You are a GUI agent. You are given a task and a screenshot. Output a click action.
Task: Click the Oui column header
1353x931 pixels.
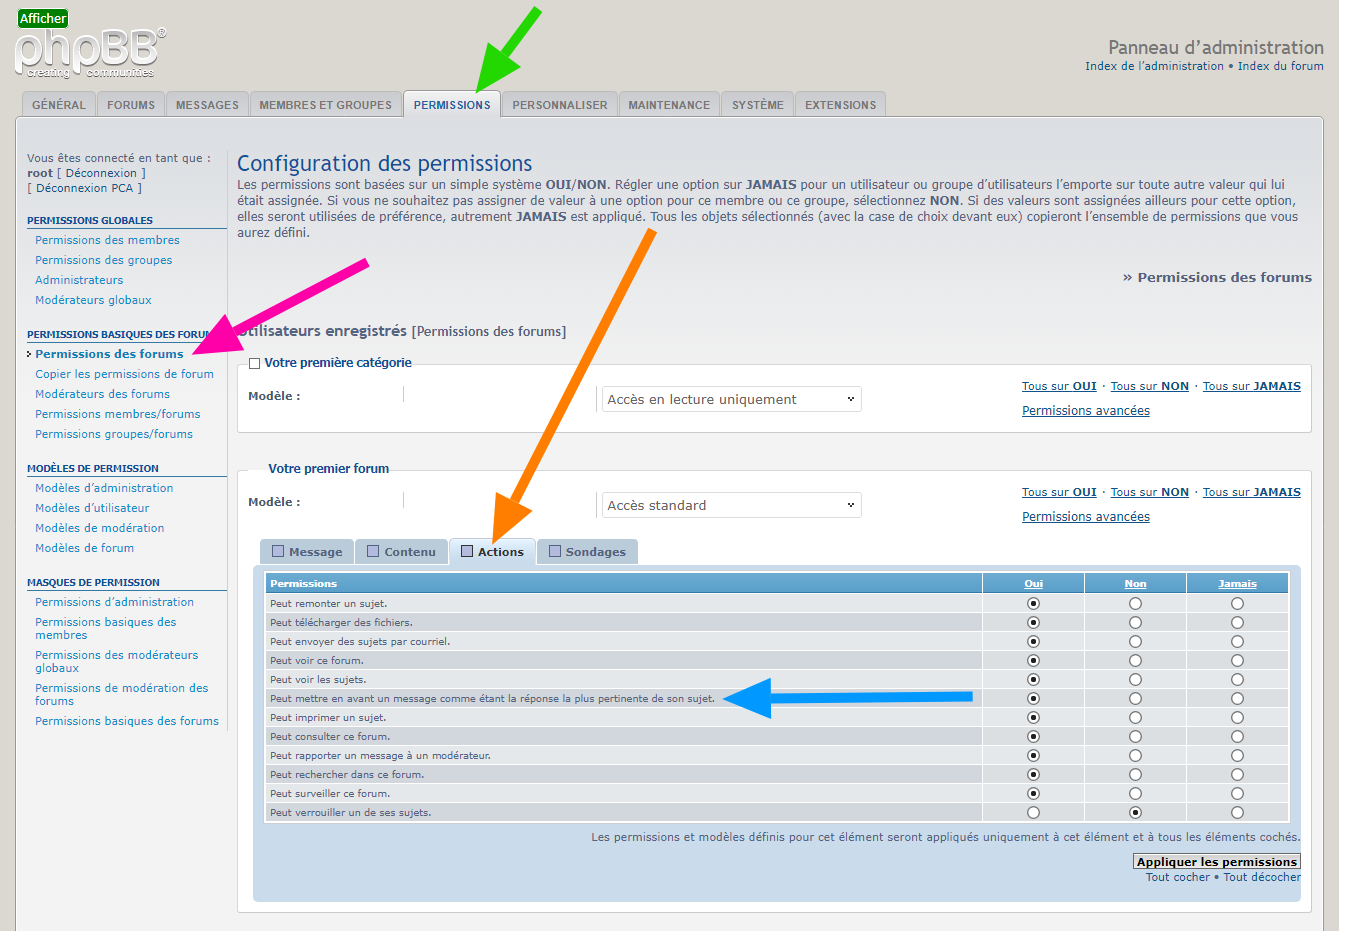tap(1033, 584)
